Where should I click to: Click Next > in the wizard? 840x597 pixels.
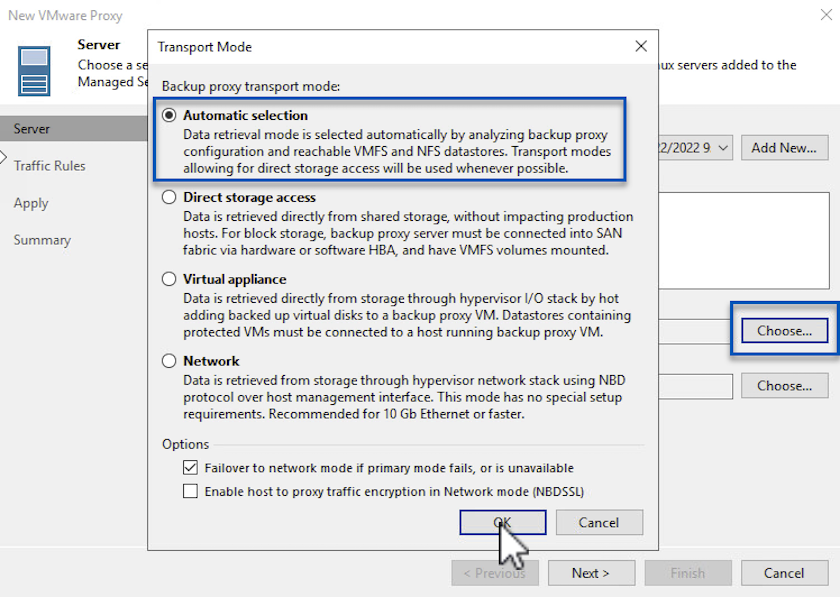coord(591,573)
